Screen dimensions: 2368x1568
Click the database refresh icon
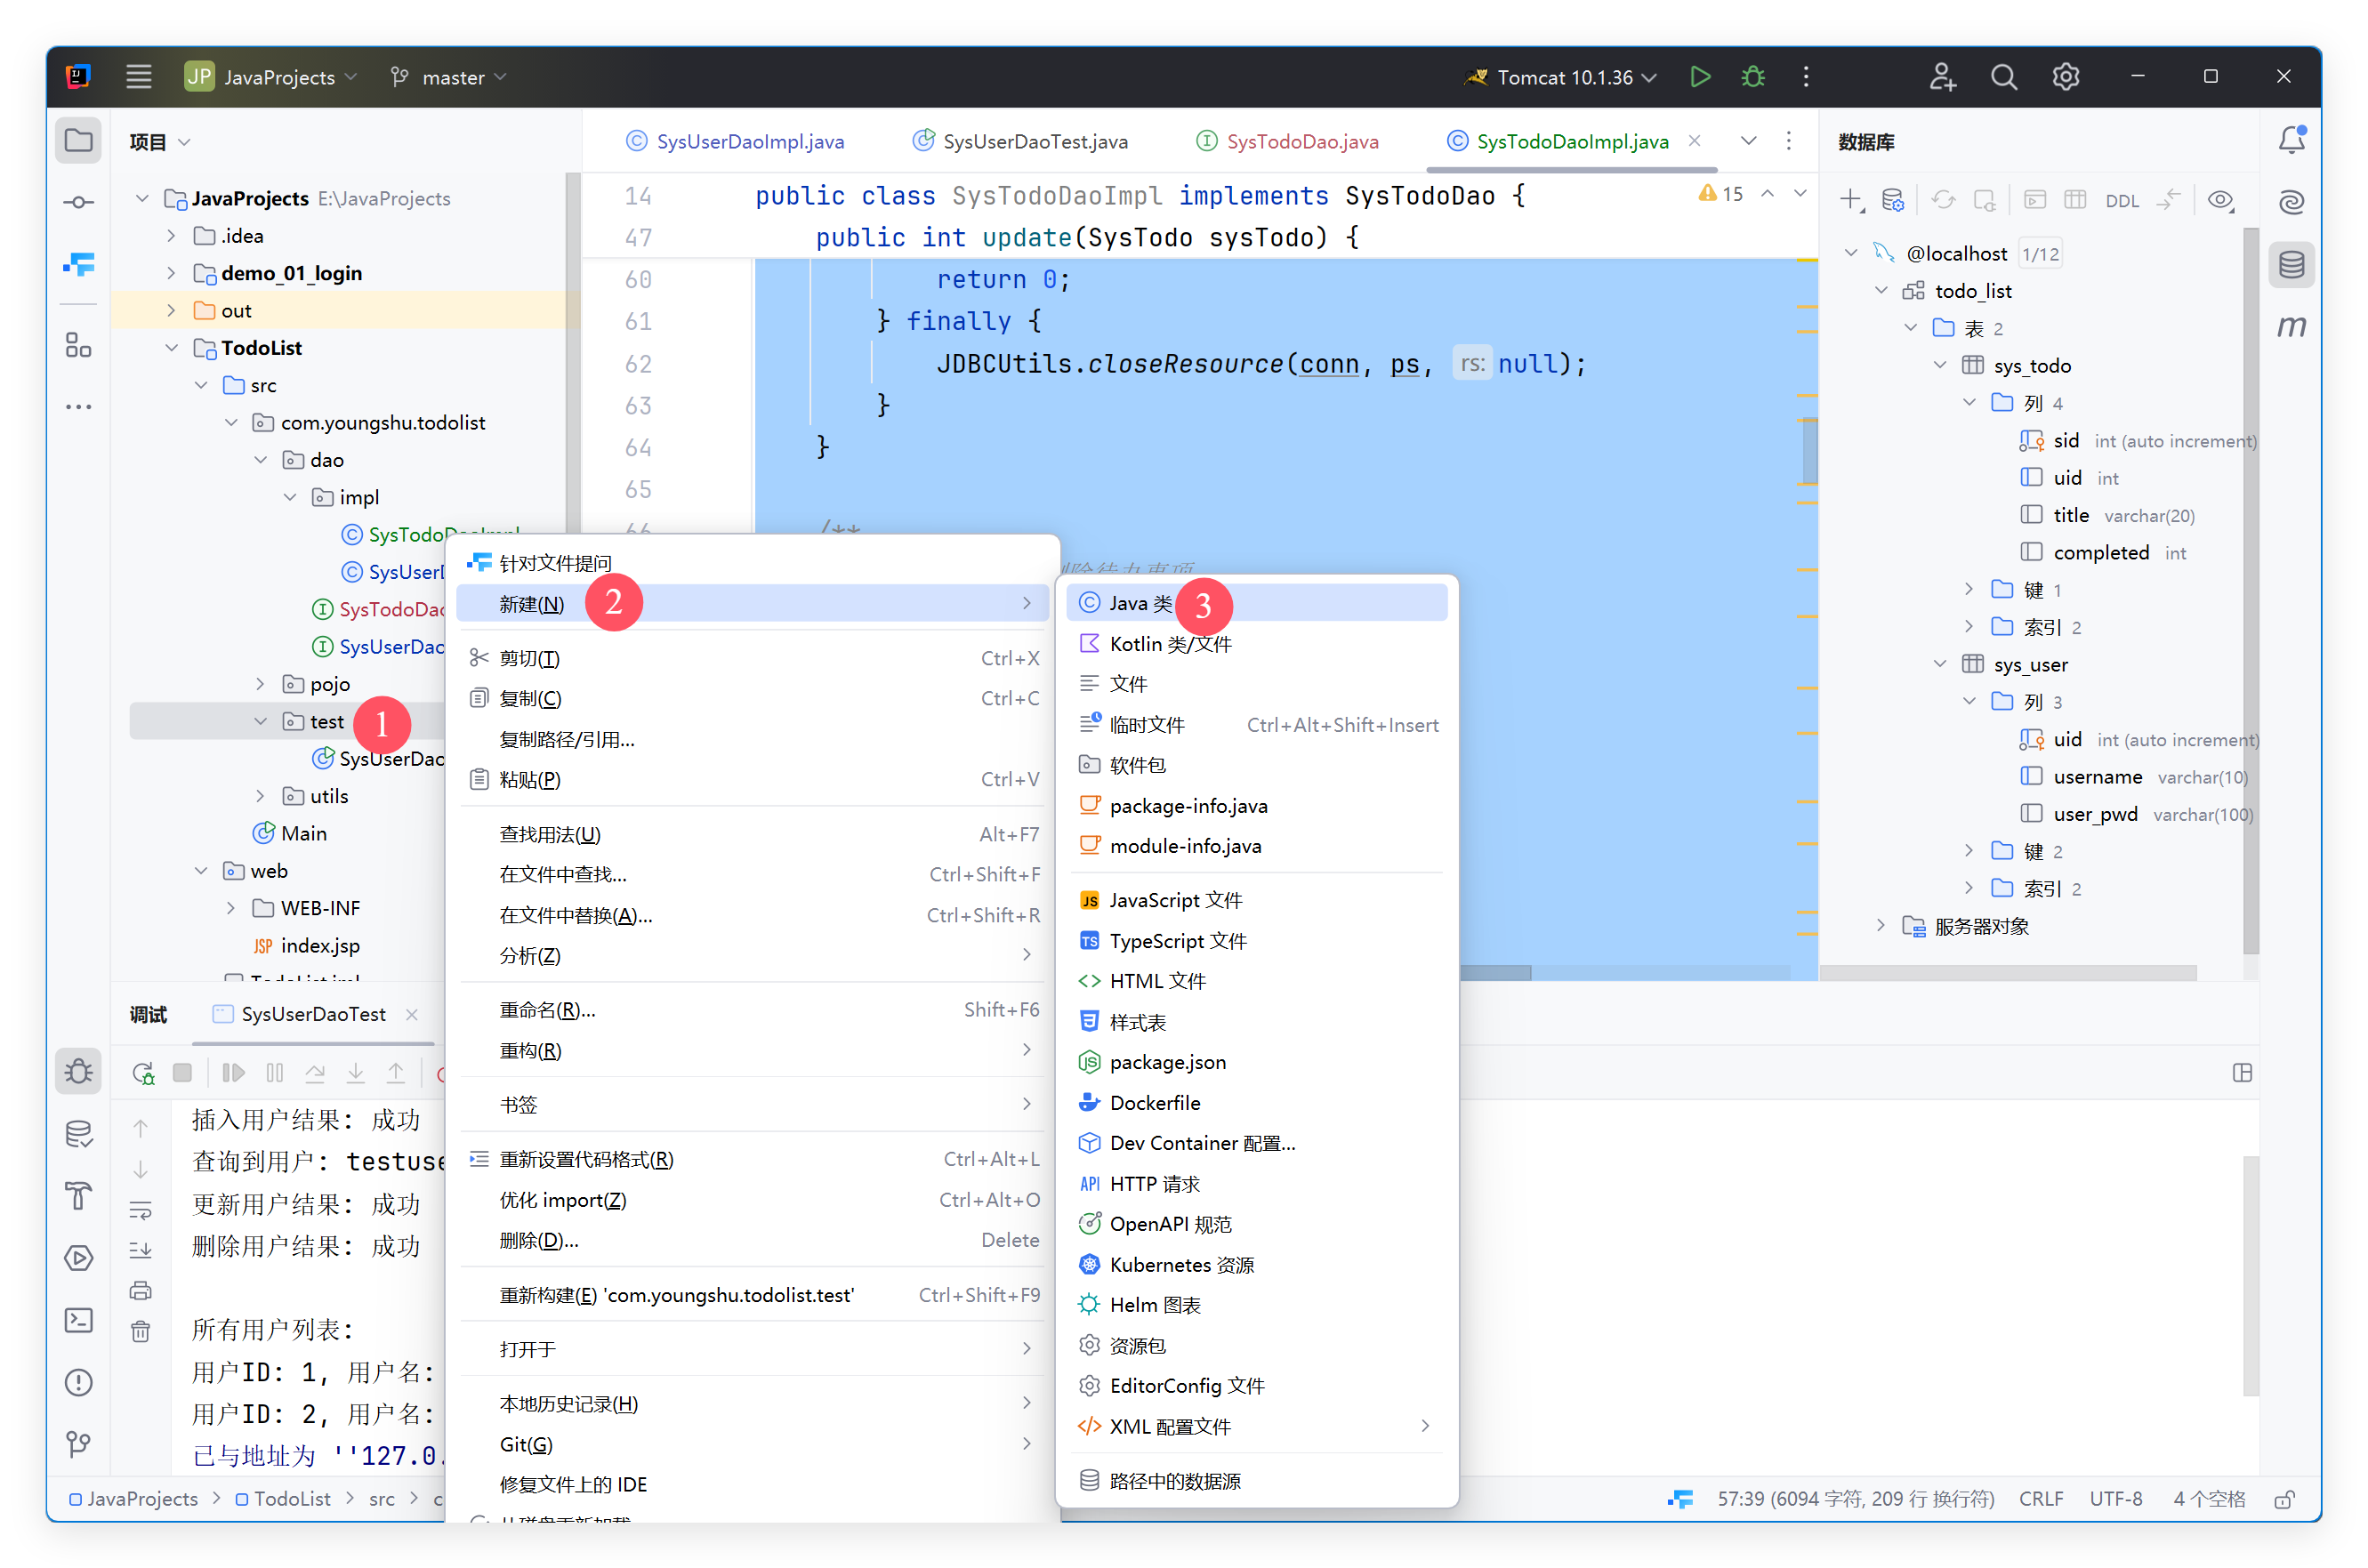tap(1942, 200)
